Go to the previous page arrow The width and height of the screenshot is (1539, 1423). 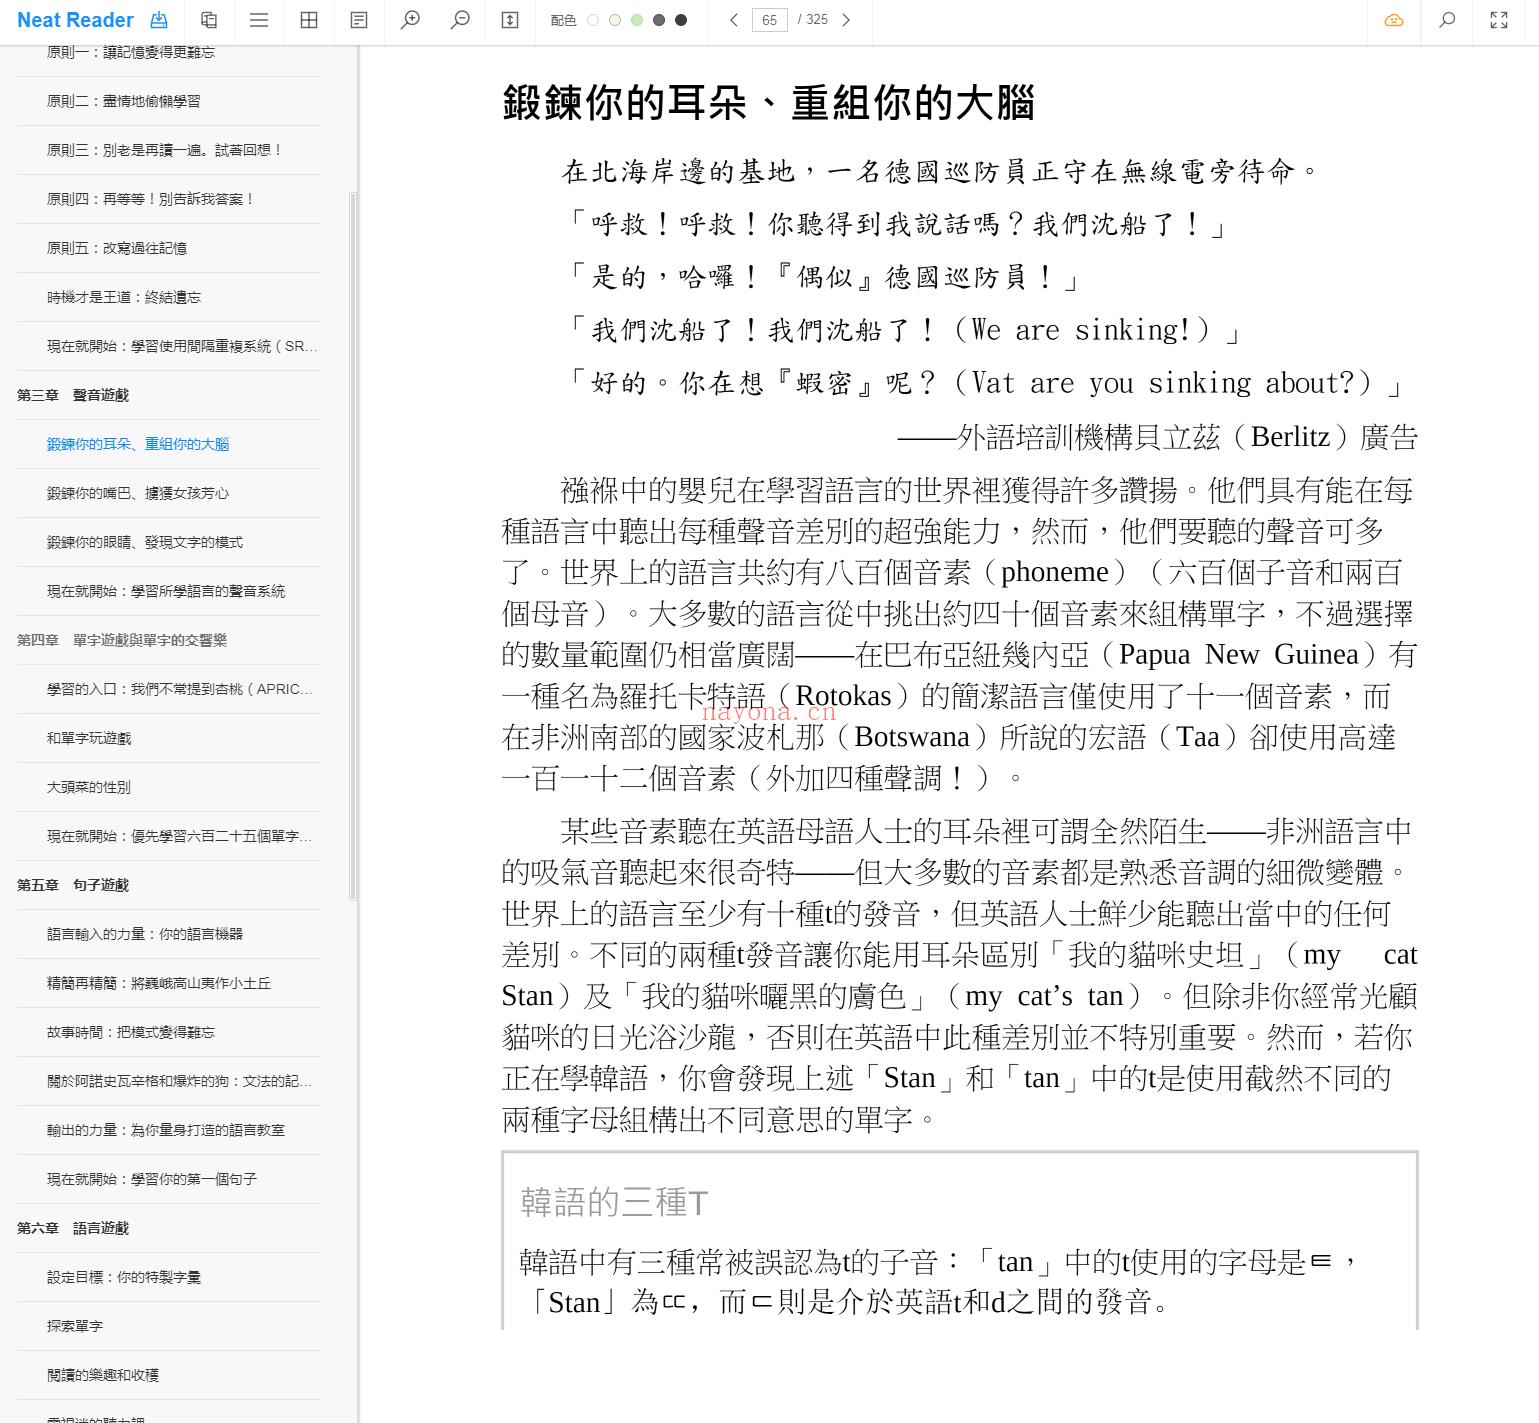[x=734, y=20]
